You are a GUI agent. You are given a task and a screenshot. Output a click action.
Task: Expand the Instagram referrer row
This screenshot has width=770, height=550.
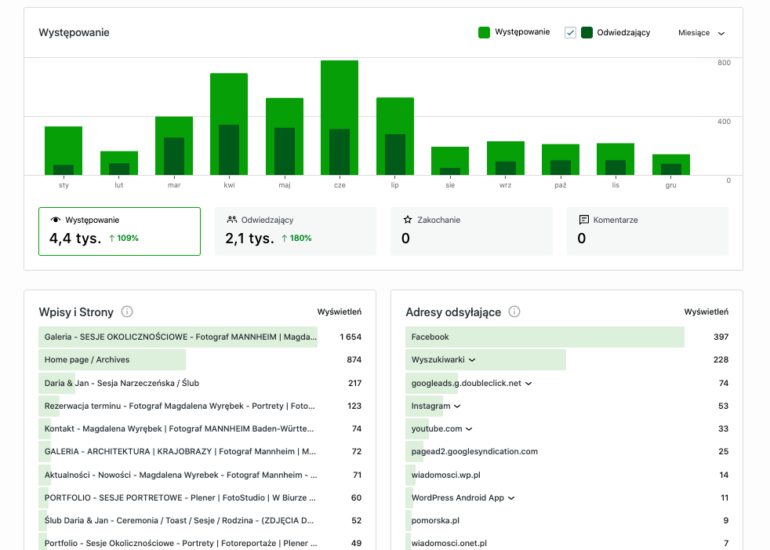click(457, 406)
